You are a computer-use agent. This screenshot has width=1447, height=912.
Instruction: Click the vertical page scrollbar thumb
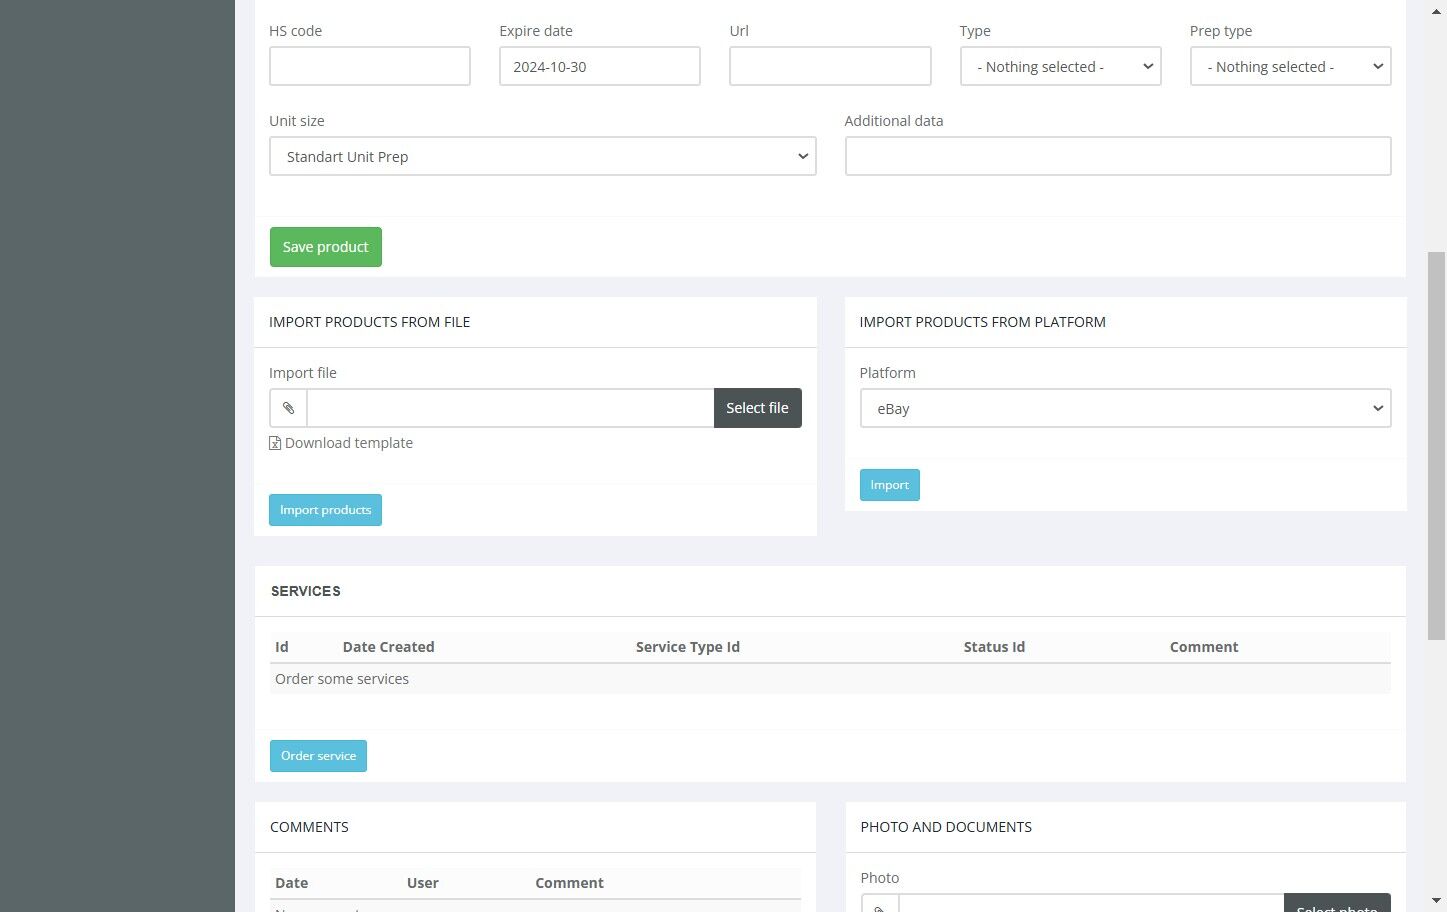(1436, 445)
